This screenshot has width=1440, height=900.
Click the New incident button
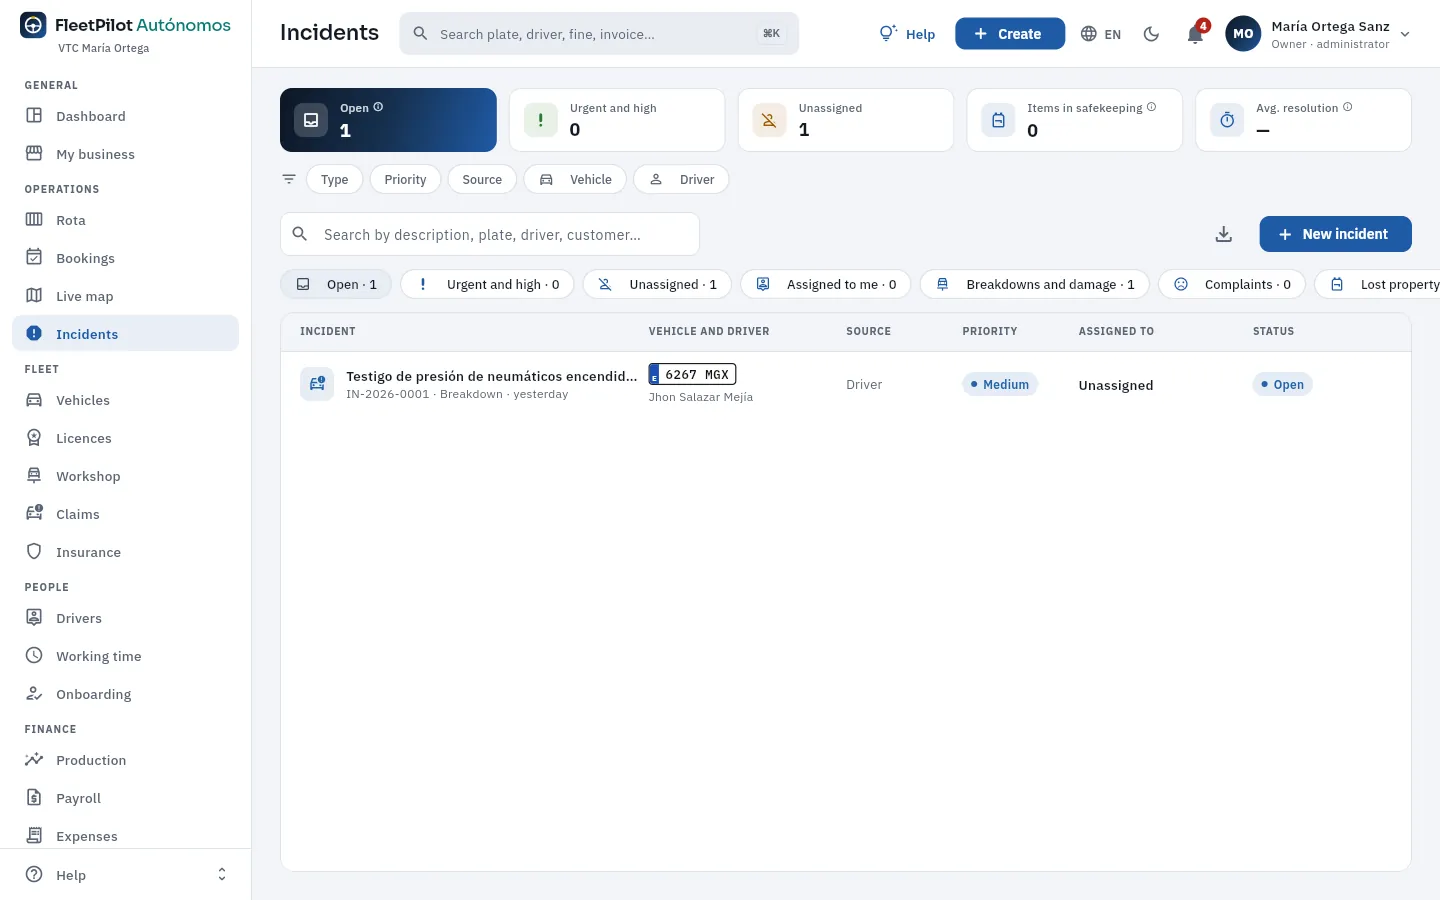click(x=1335, y=234)
